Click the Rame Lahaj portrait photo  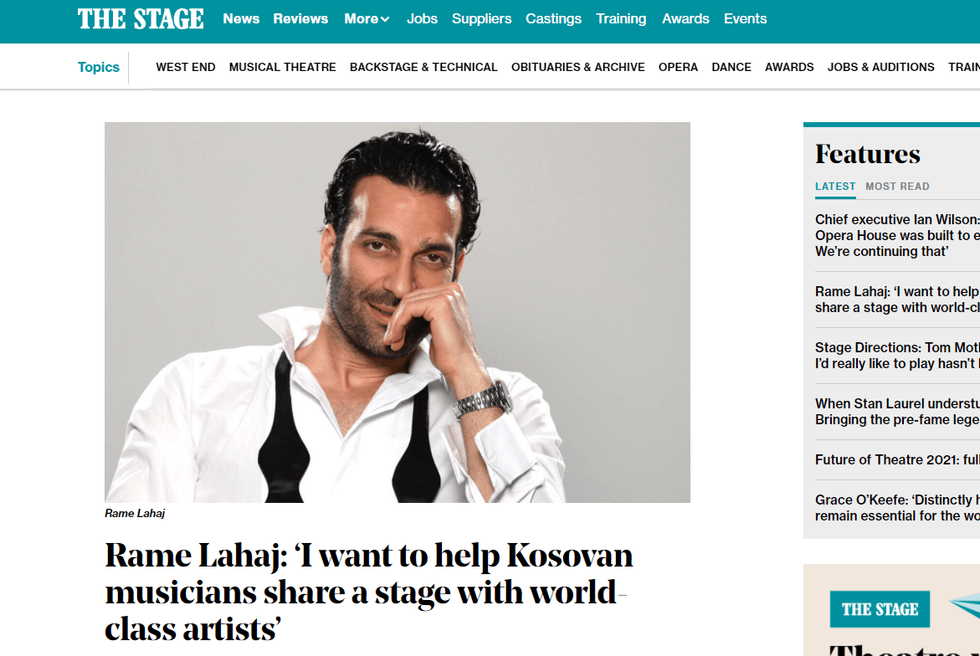coord(398,312)
